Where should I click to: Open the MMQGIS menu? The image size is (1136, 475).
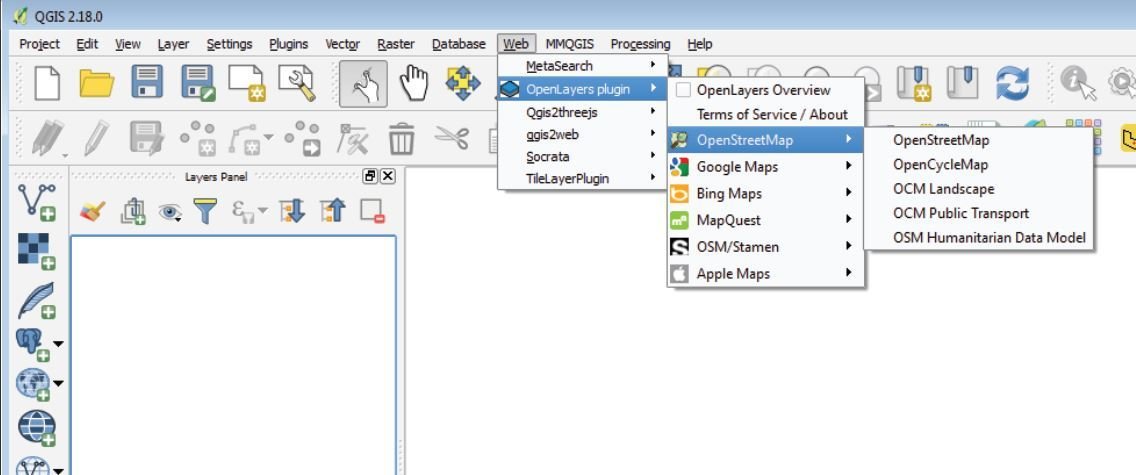569,44
